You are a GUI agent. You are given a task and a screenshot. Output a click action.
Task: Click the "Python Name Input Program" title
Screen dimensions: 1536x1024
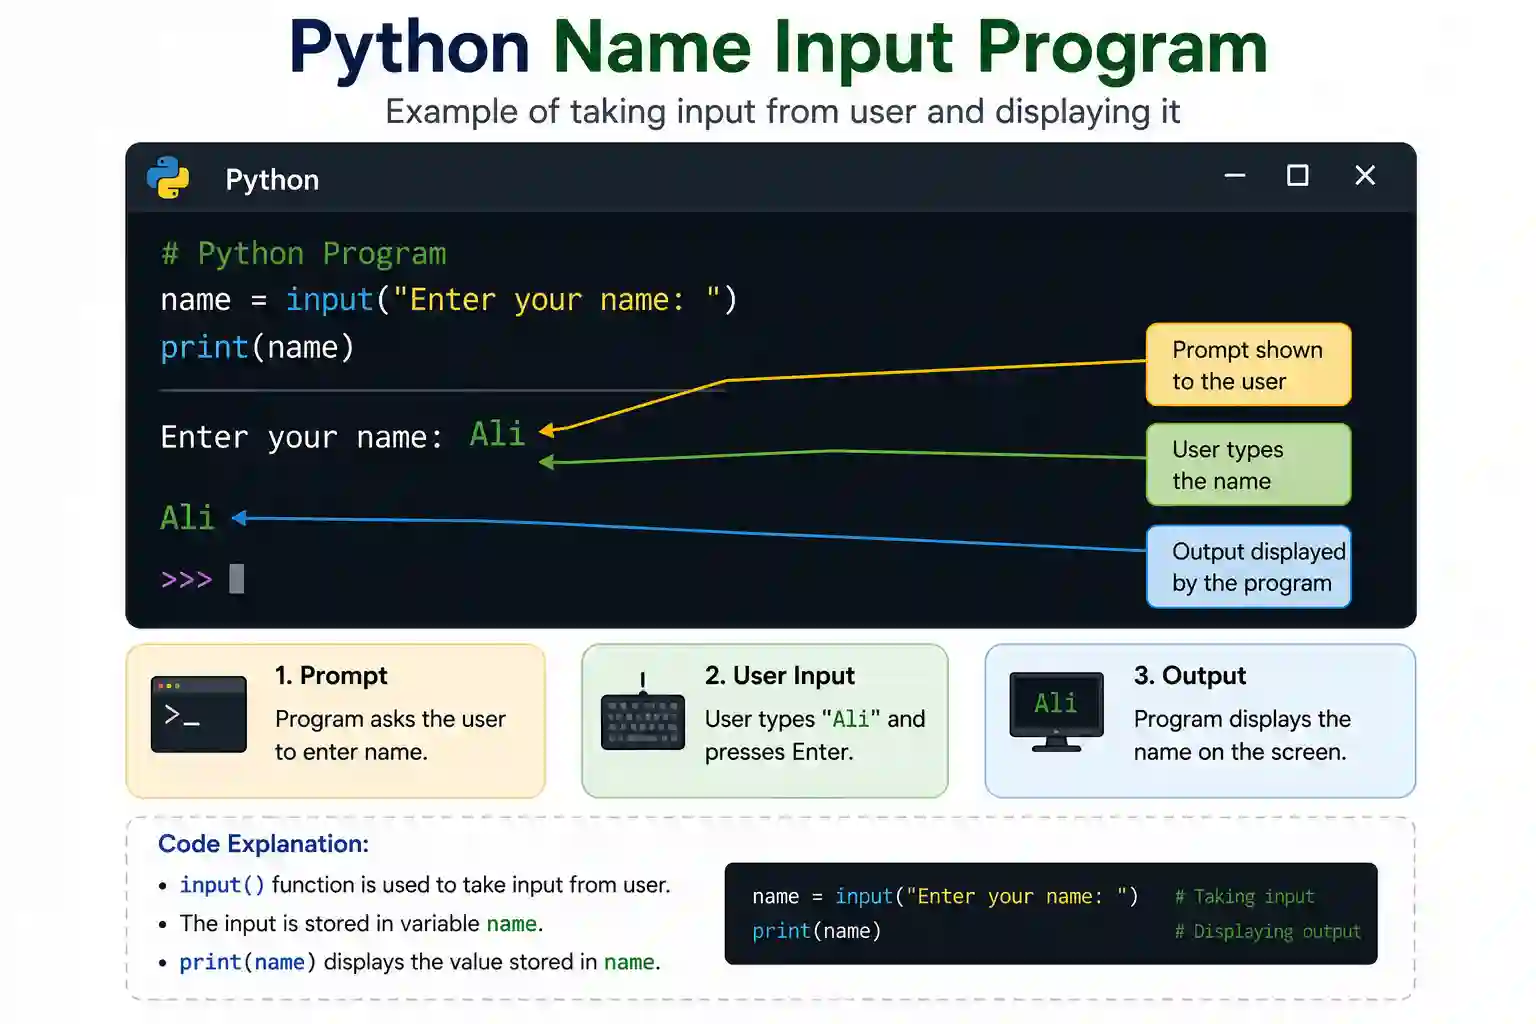click(x=778, y=47)
